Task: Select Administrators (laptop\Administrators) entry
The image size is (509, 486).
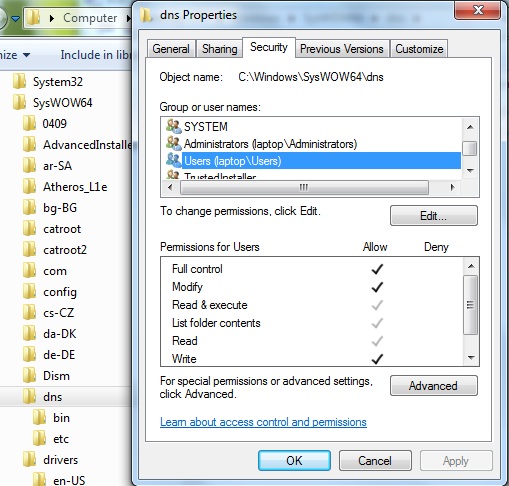Action: pyautogui.click(x=270, y=144)
